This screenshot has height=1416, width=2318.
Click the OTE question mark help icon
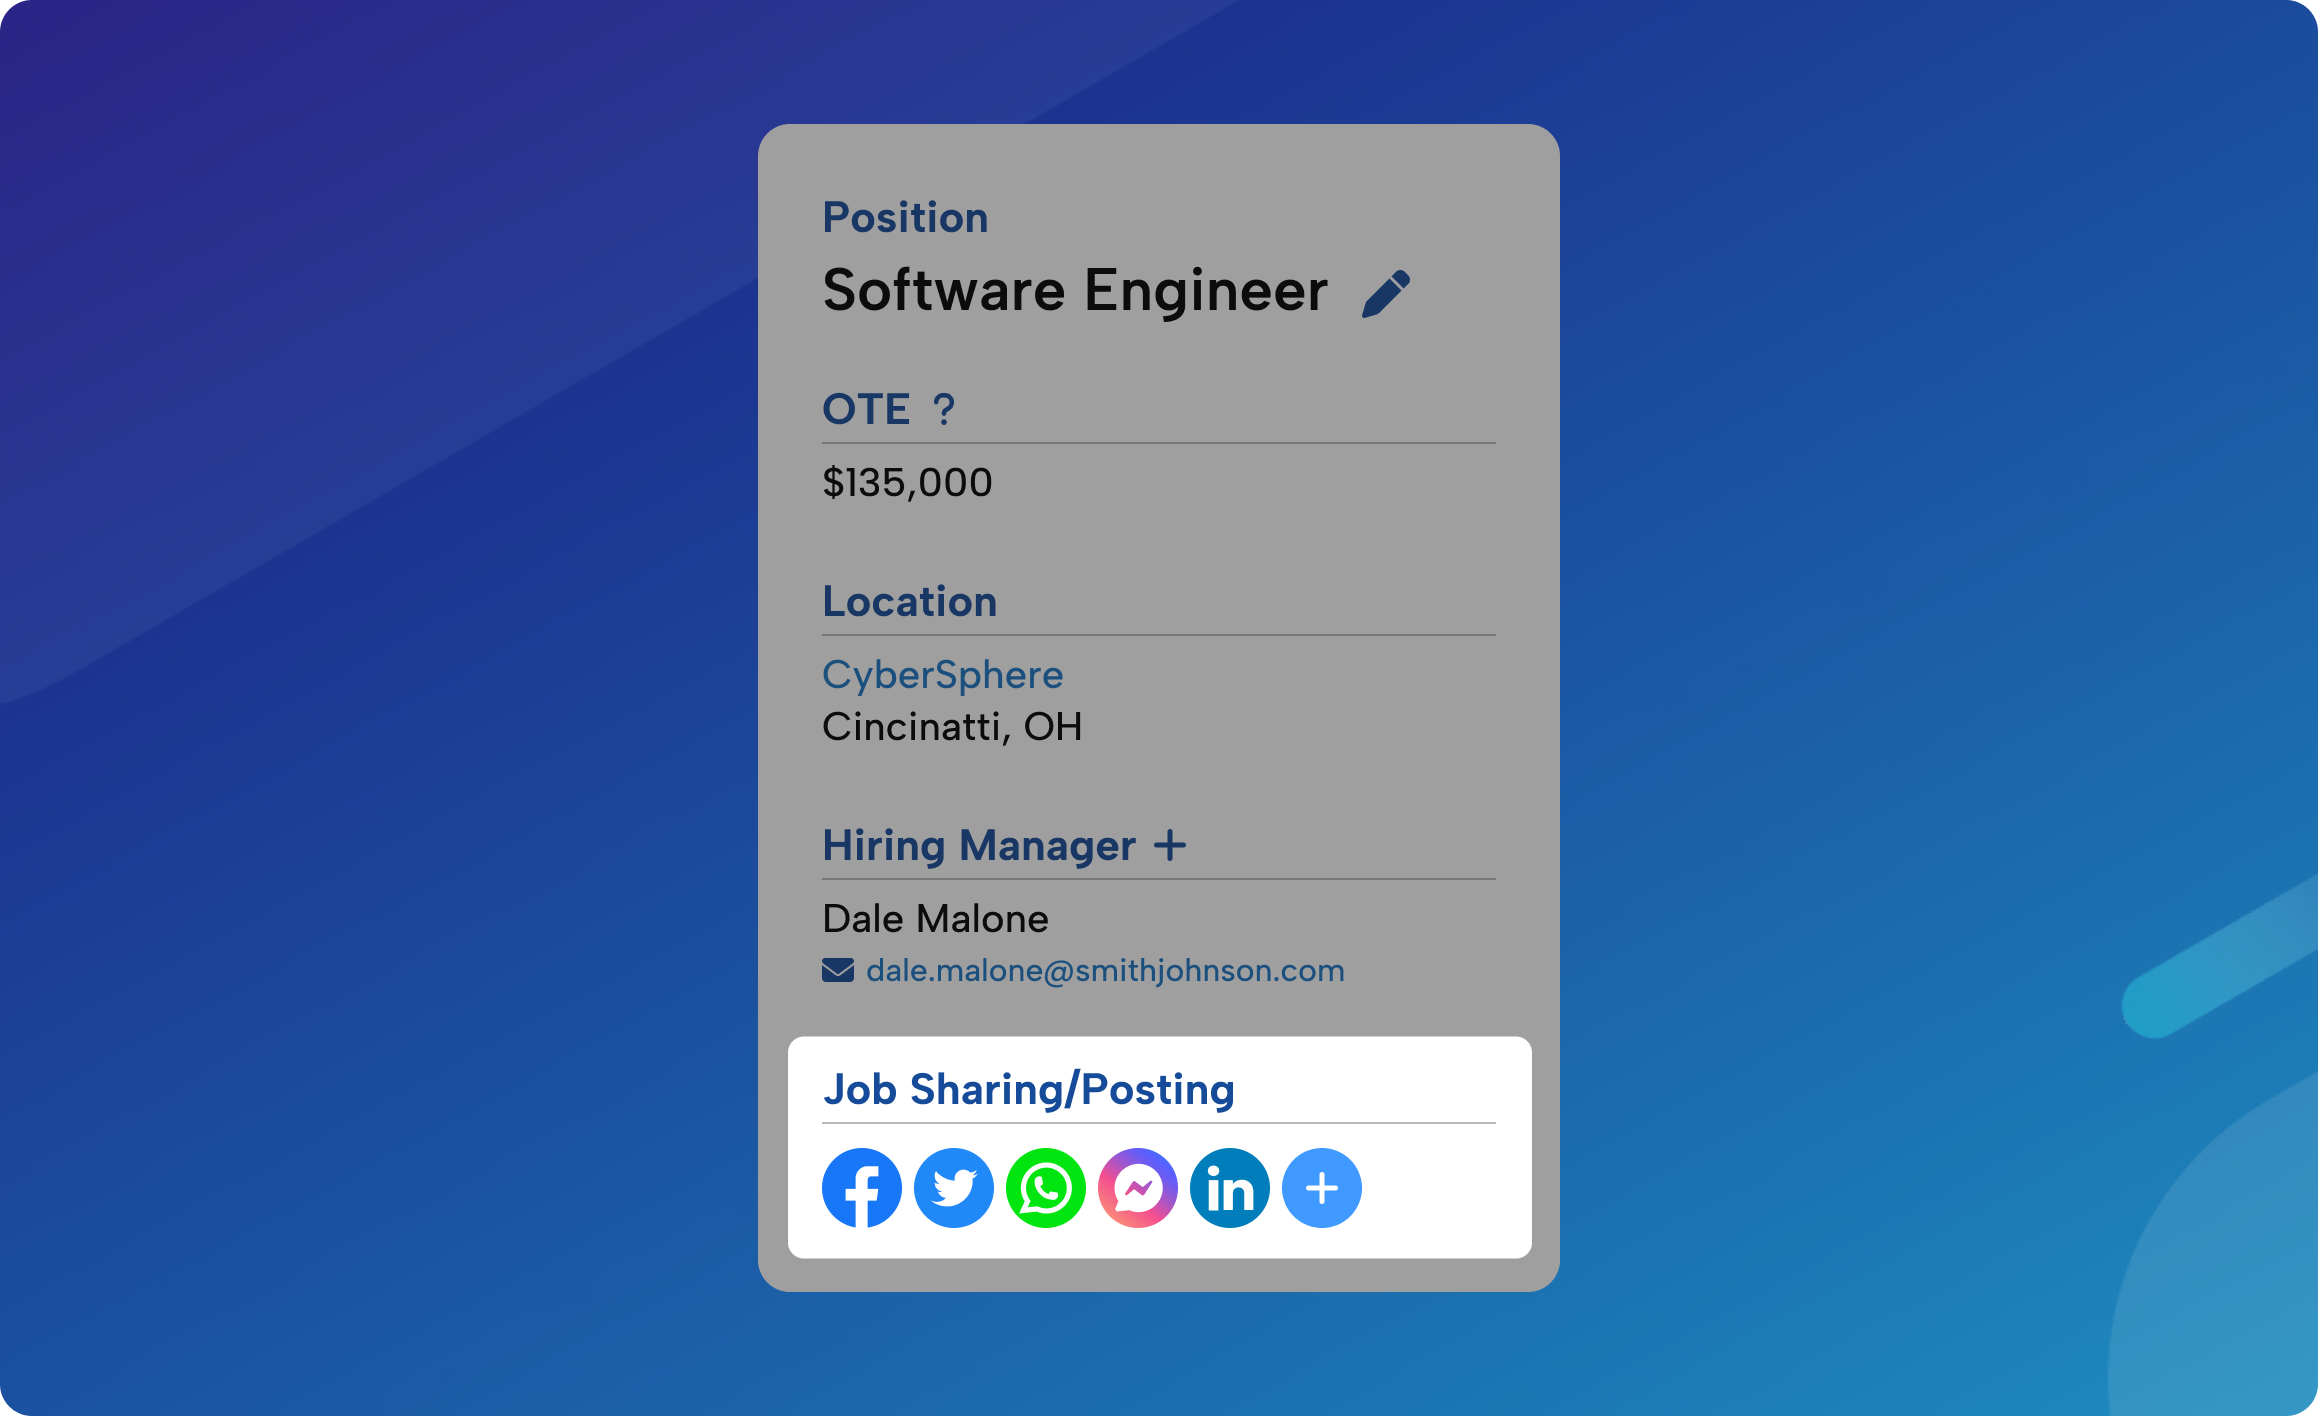pyautogui.click(x=943, y=410)
